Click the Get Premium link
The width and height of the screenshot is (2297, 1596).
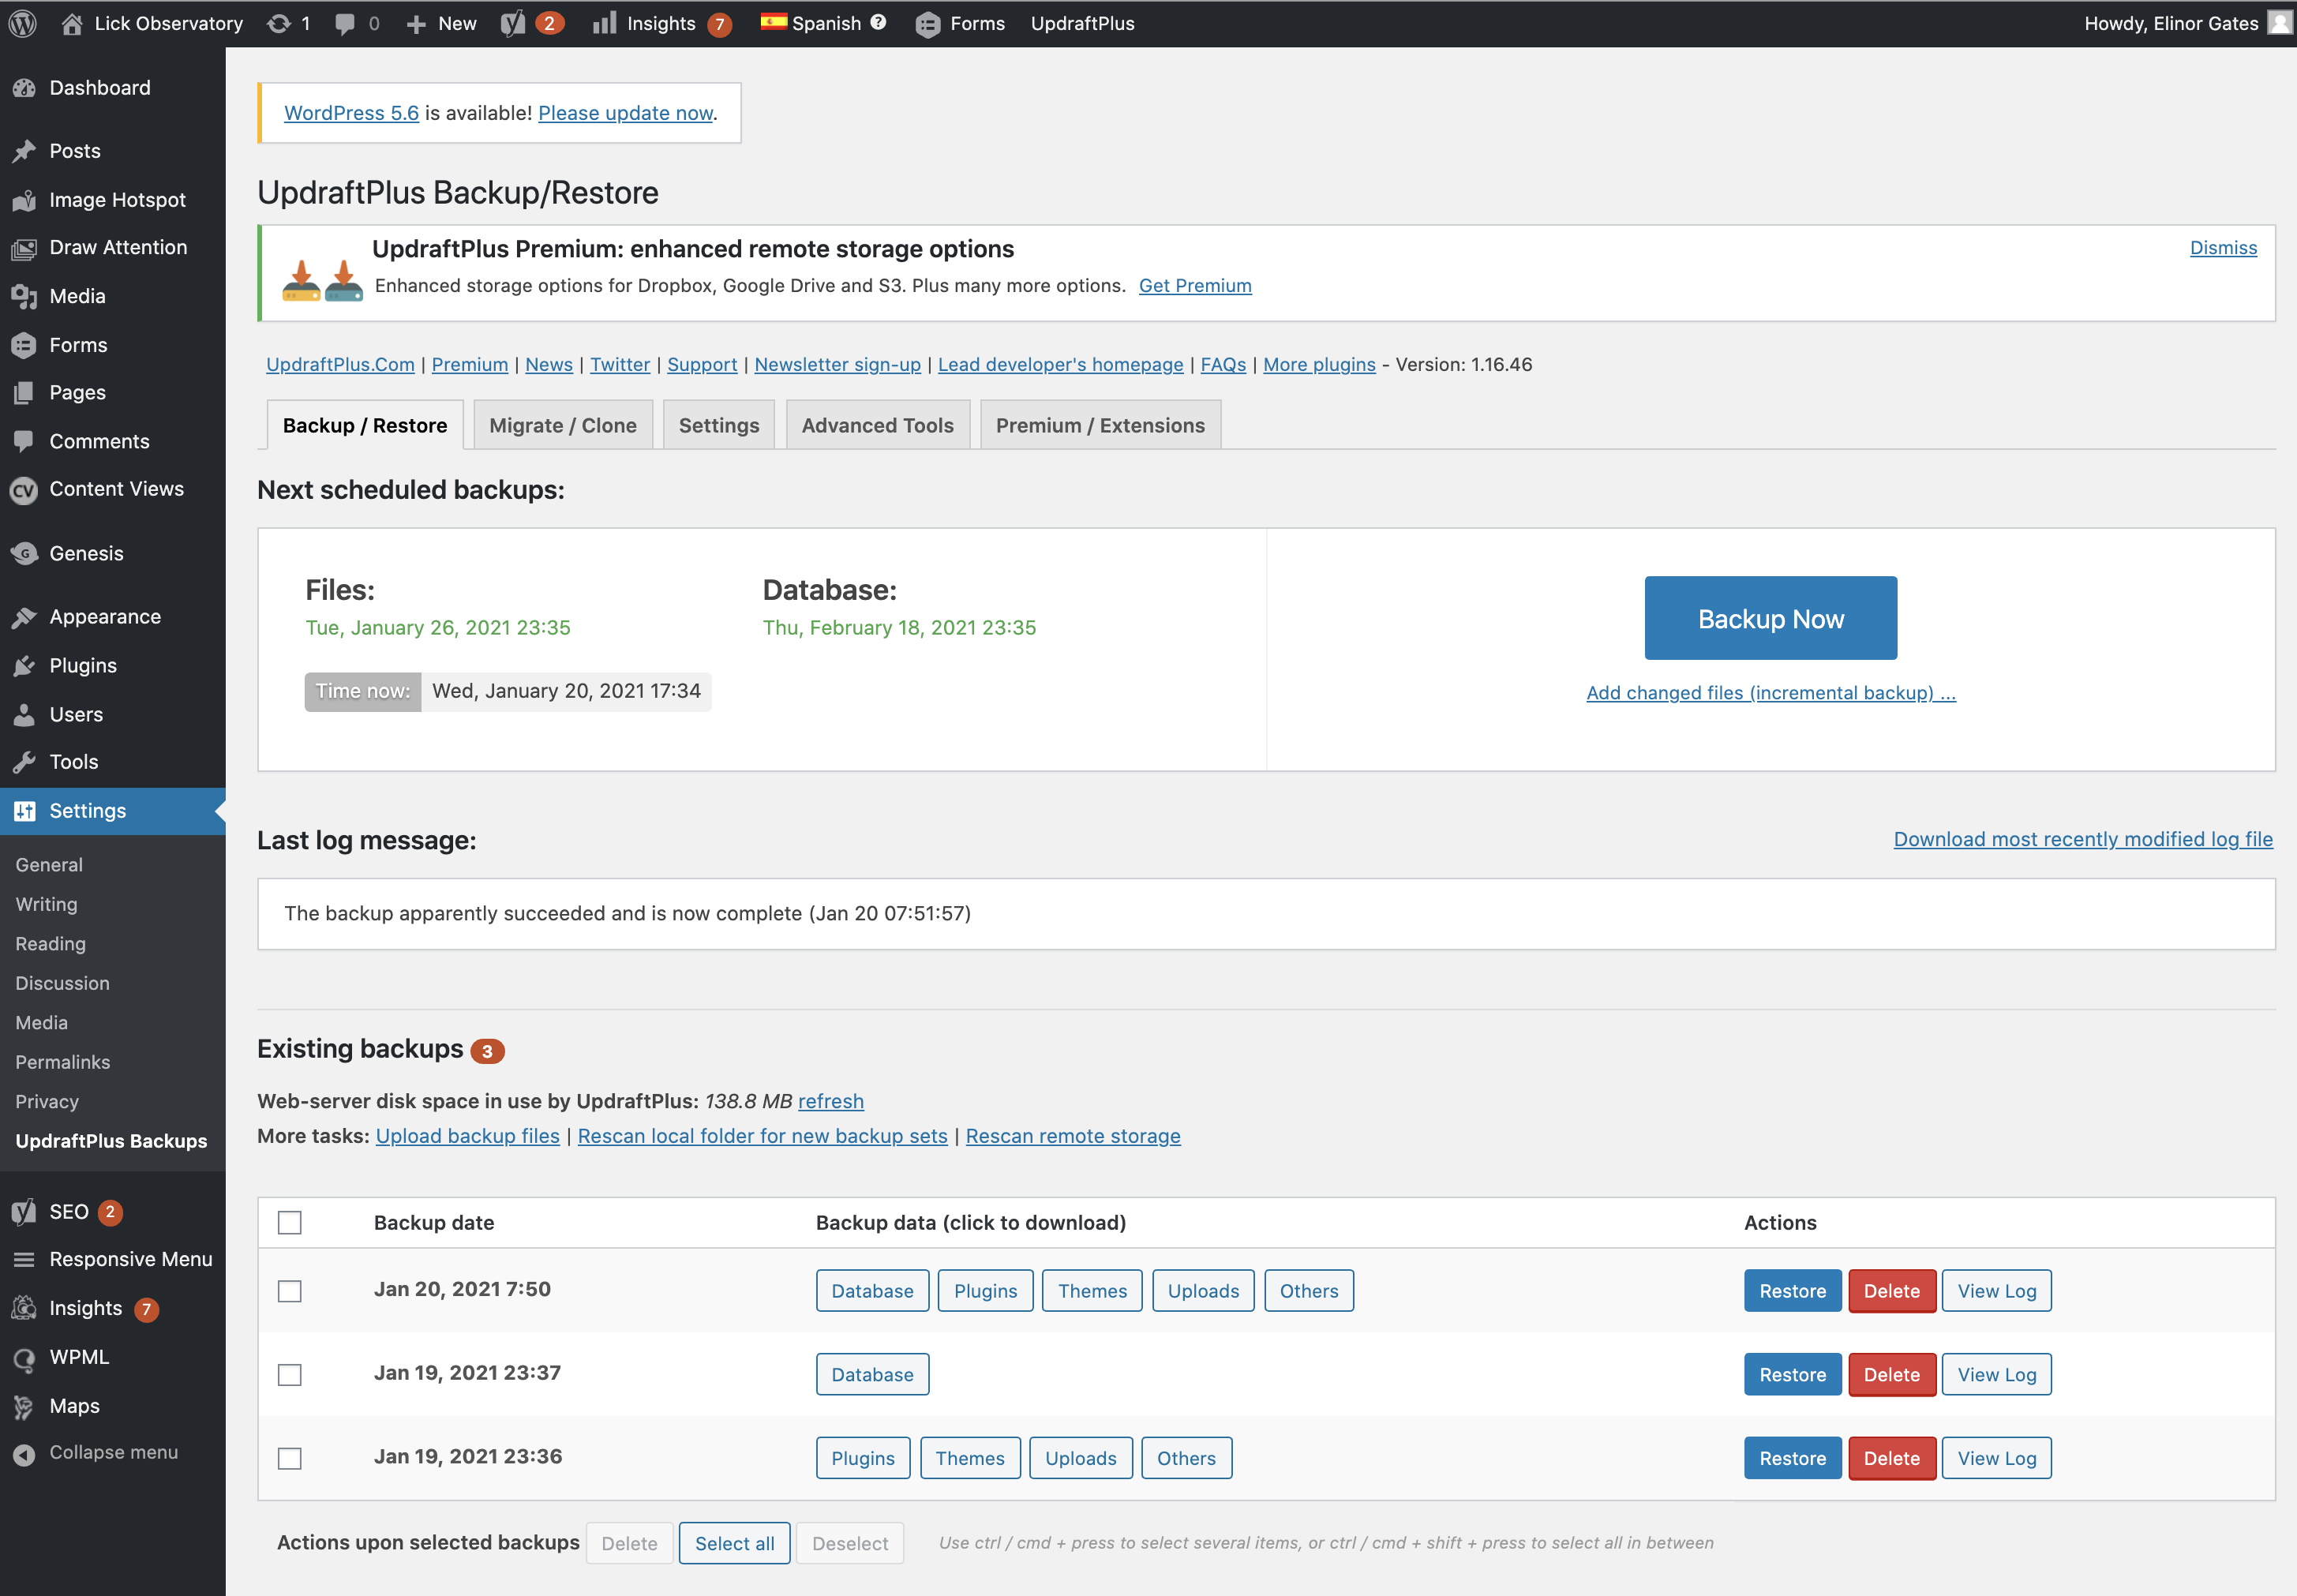point(1195,286)
